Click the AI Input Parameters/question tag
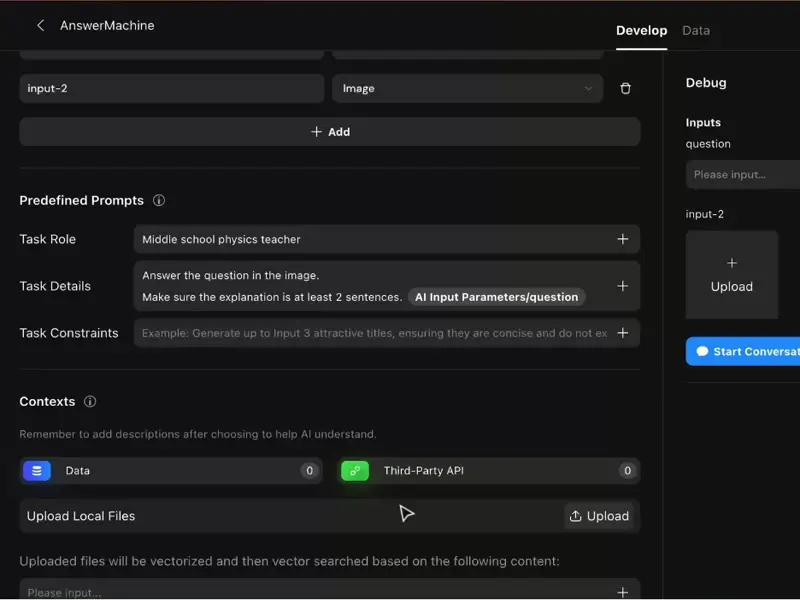This screenshot has height=600, width=800. 496,297
